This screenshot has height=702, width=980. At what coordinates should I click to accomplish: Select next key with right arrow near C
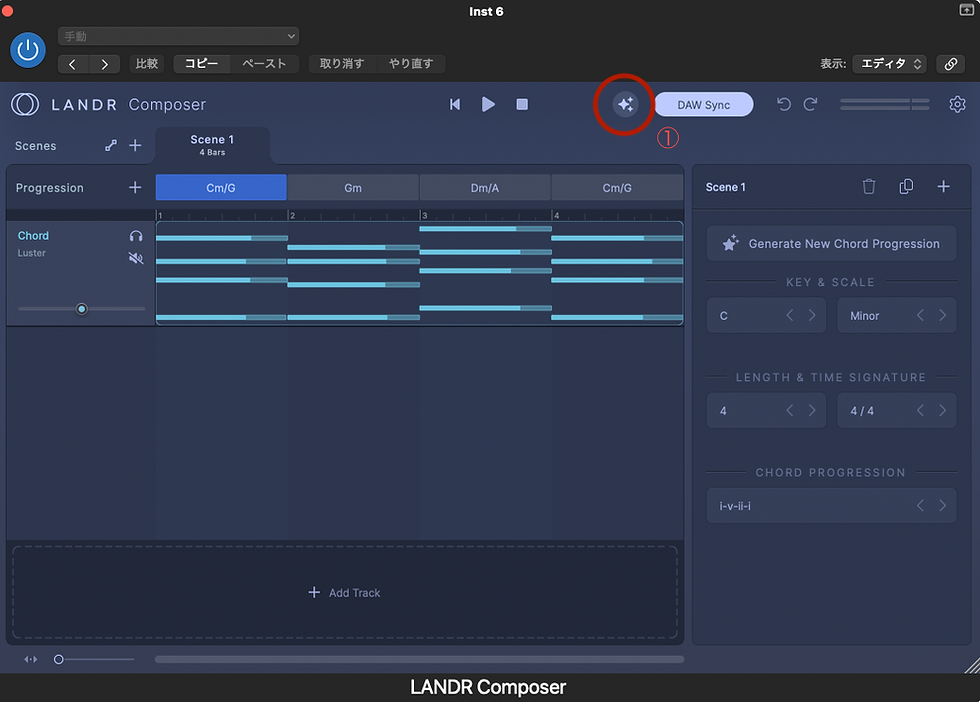tap(812, 316)
